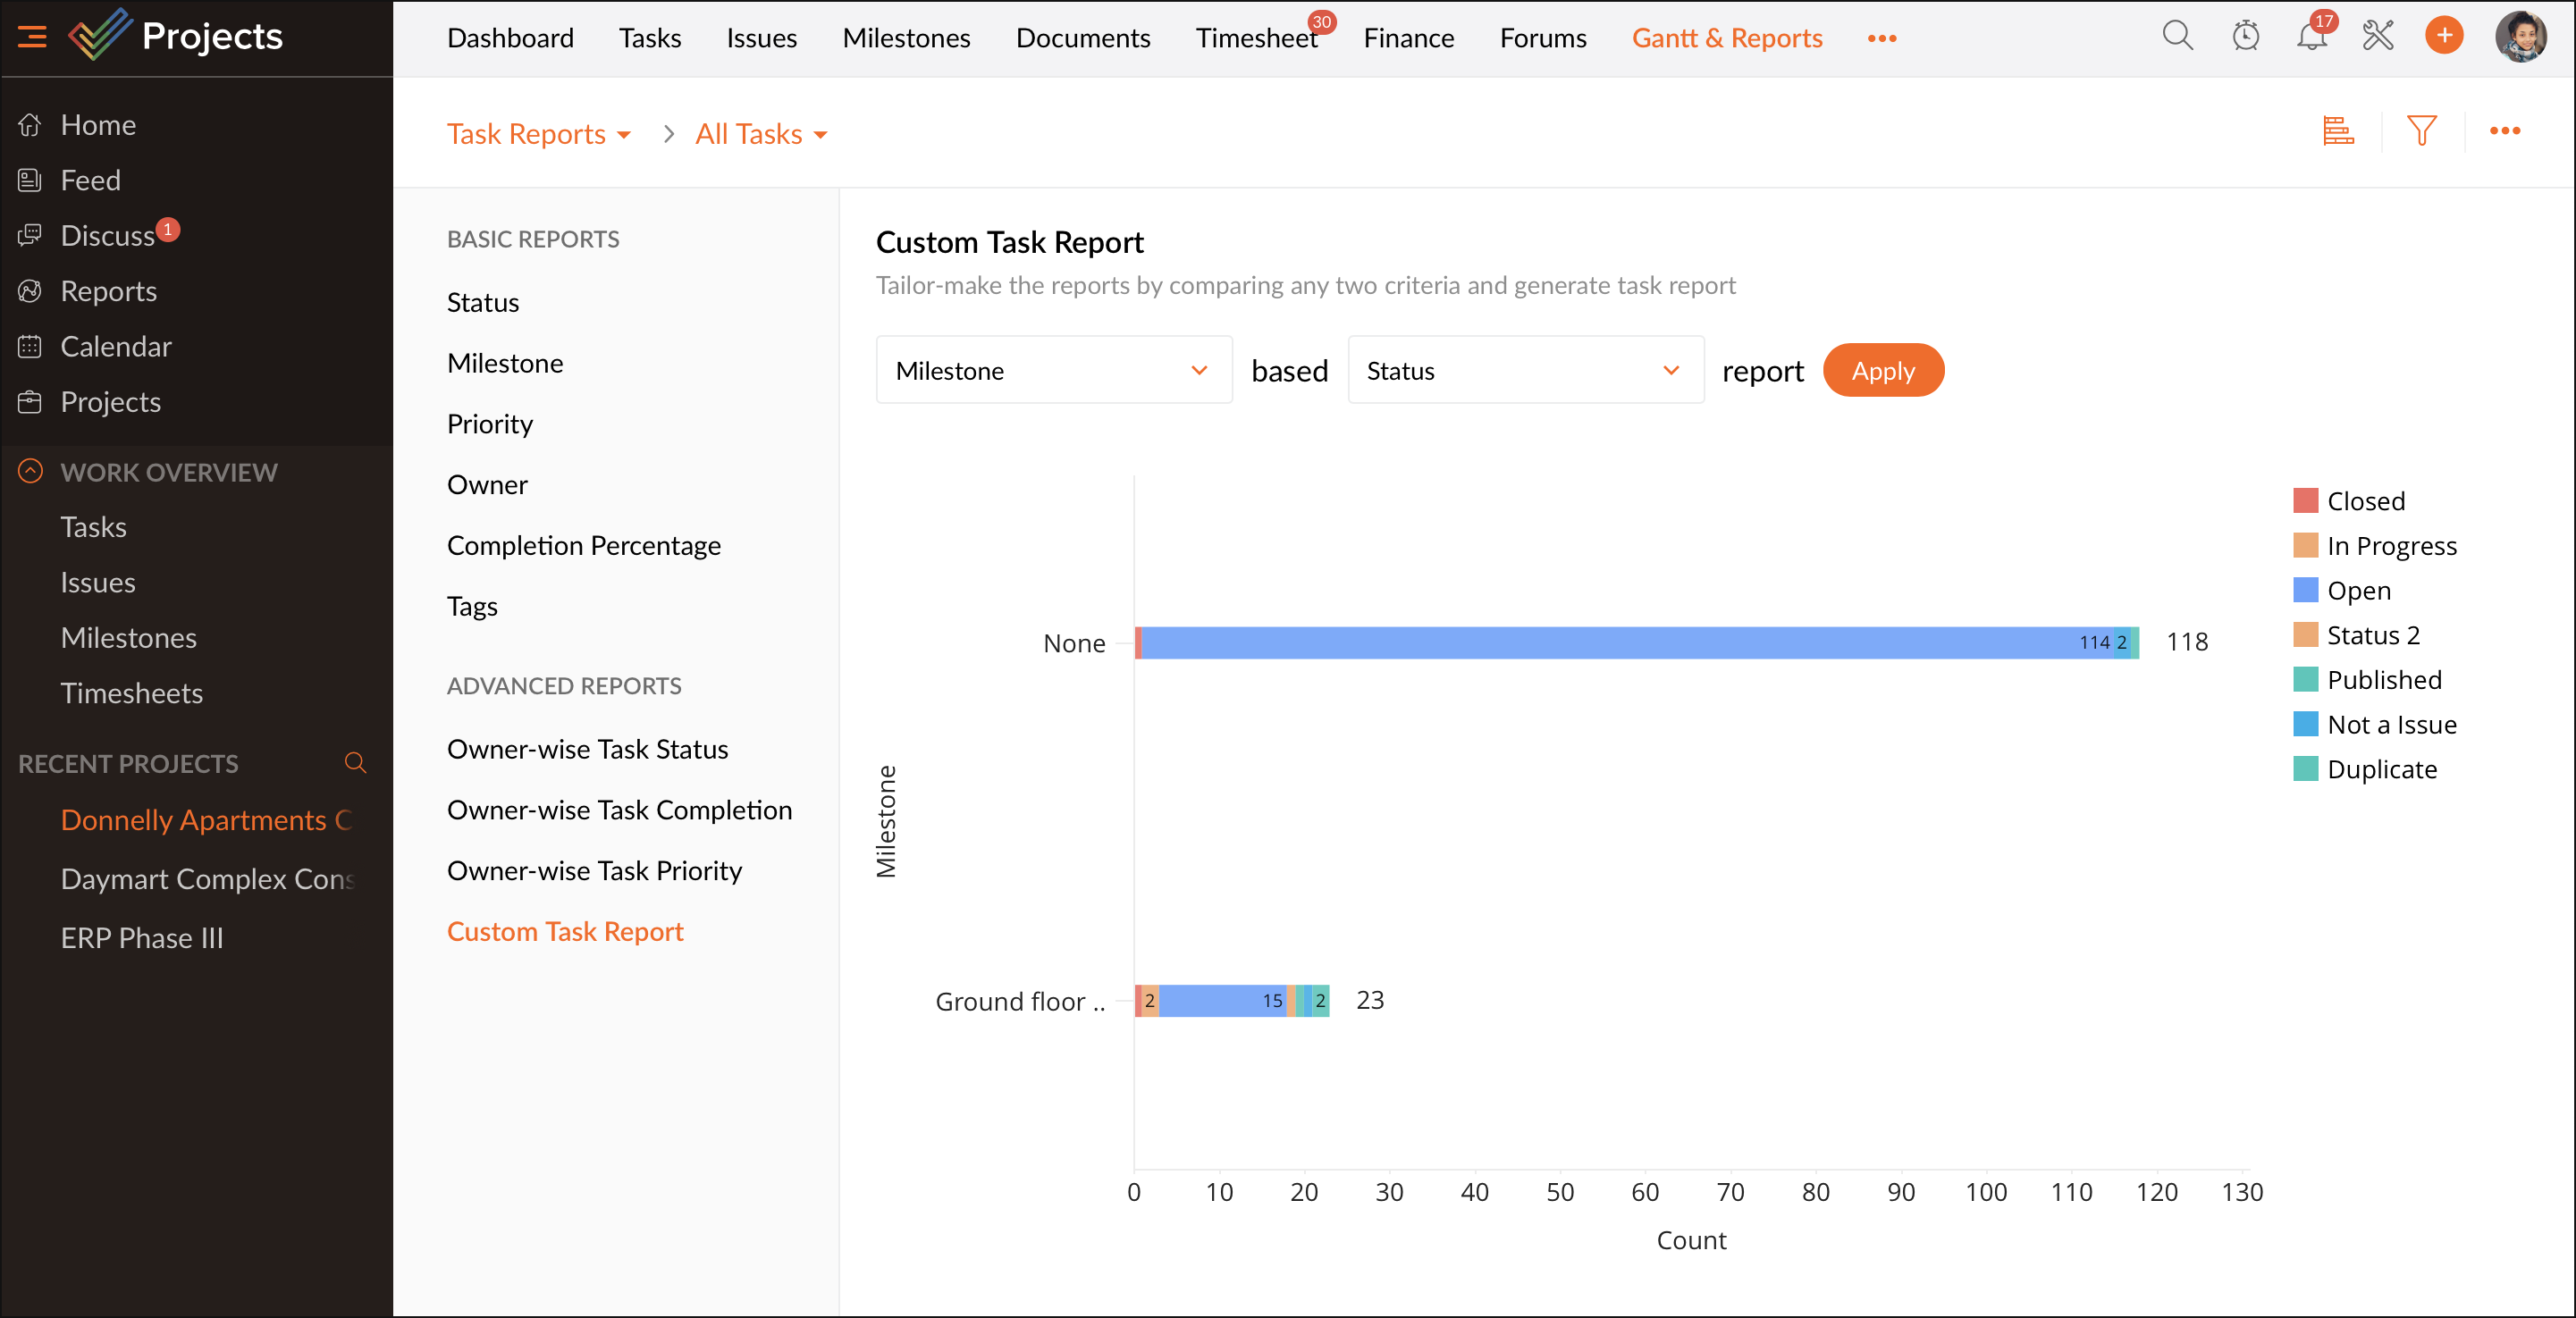Click the Apply button

coord(1882,371)
